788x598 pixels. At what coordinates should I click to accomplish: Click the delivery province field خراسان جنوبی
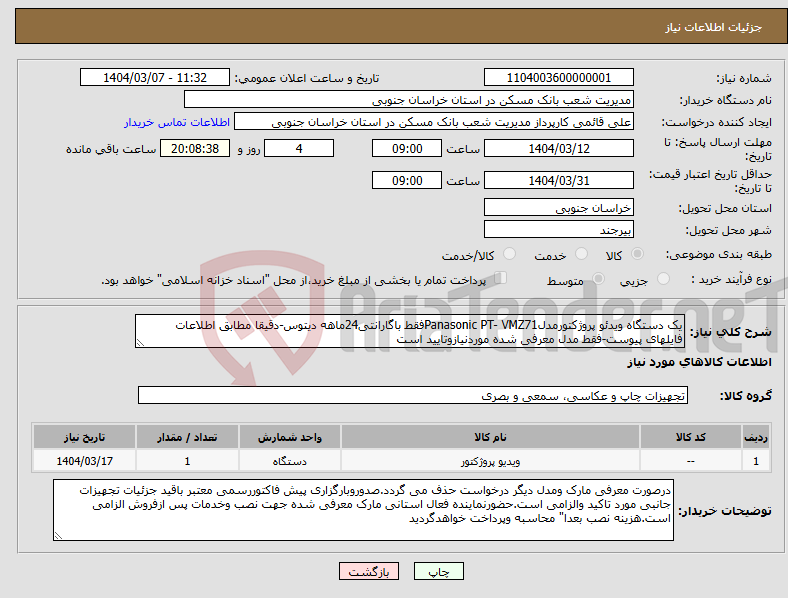click(x=558, y=207)
